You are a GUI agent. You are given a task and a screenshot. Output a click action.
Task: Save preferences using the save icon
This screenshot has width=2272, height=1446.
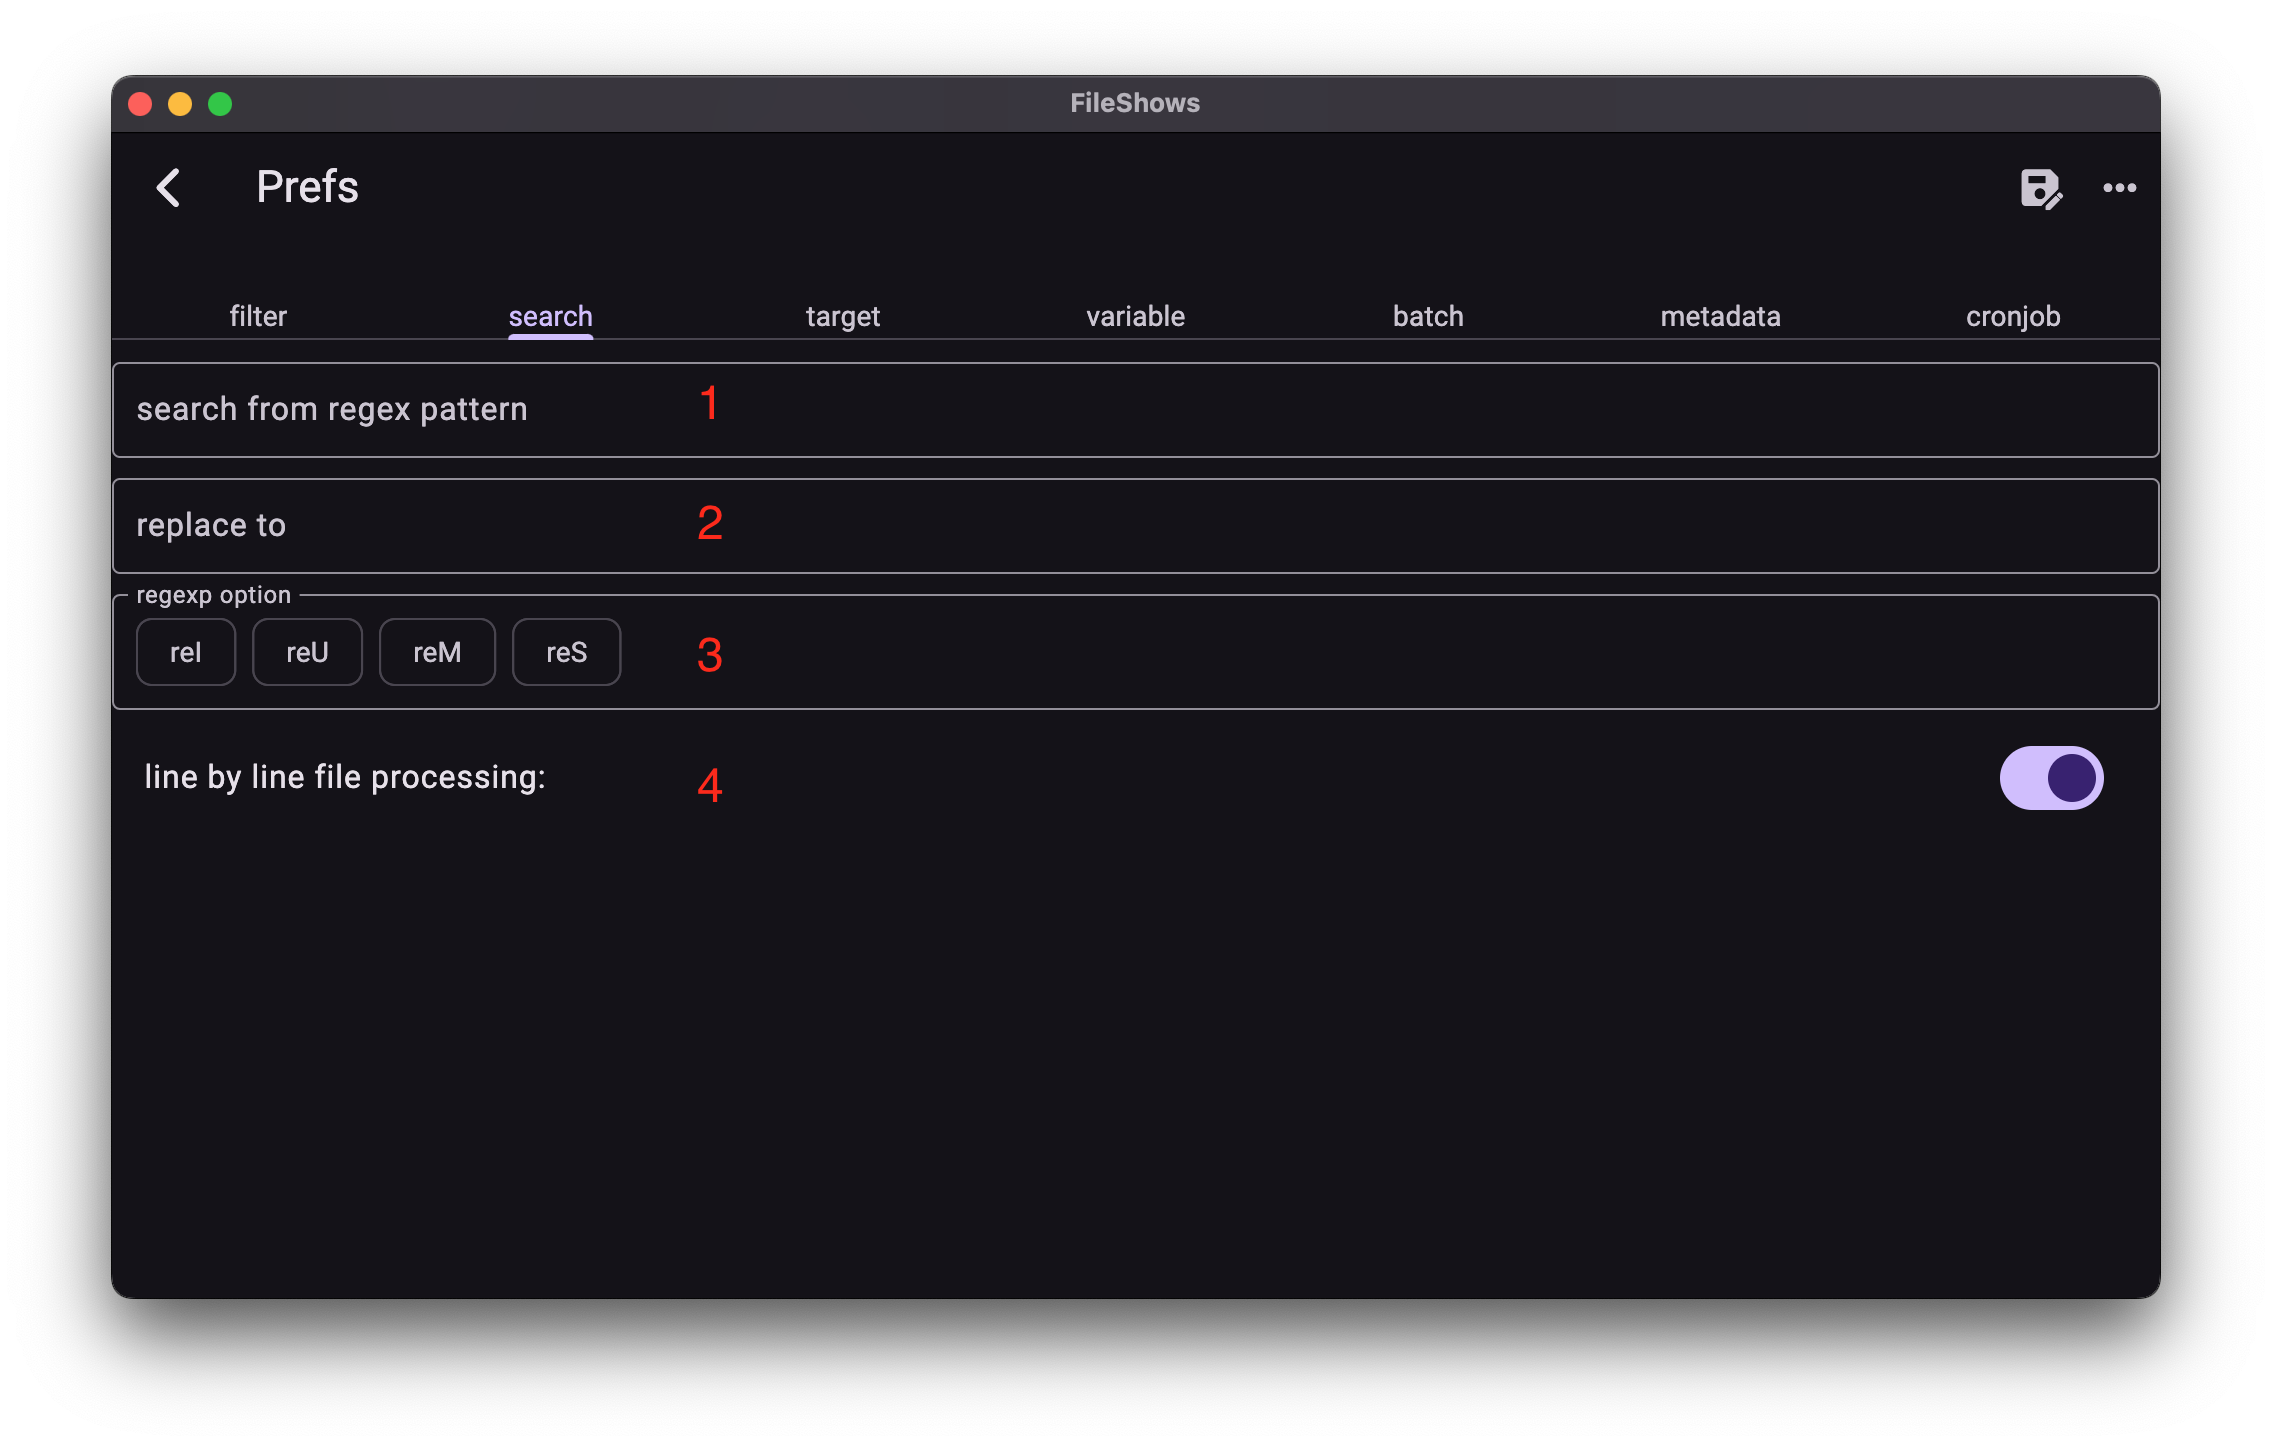(2040, 190)
